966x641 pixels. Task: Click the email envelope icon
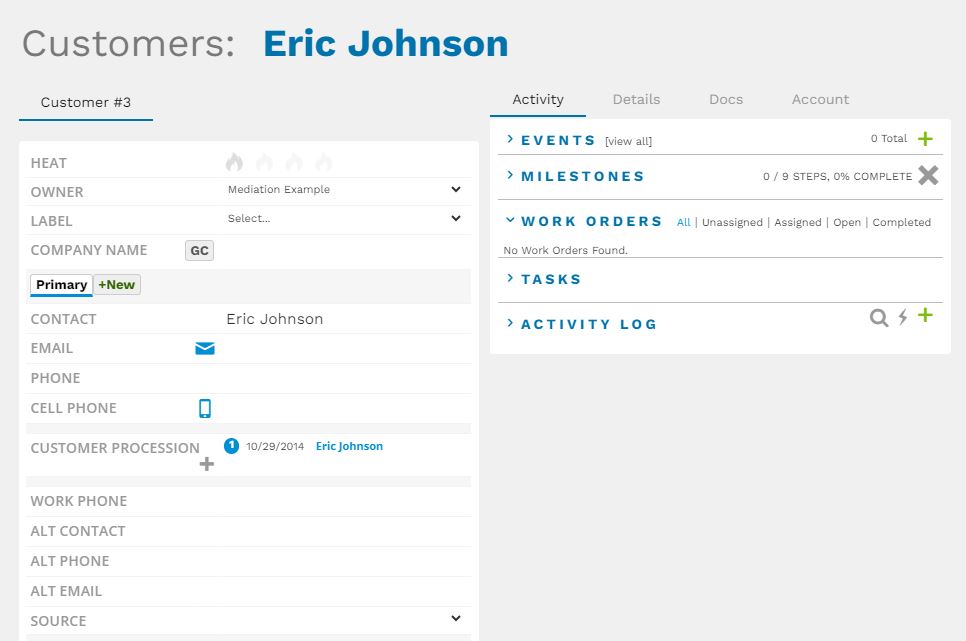tap(205, 348)
